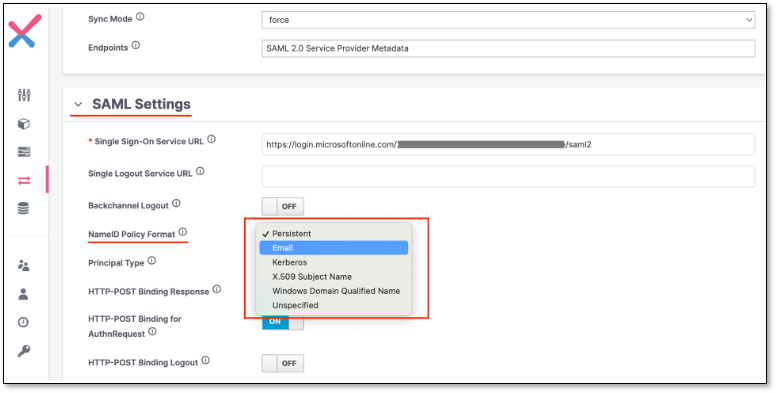Open the single user sidebar icon
Screen dimensions: 776x393
[x=23, y=294]
